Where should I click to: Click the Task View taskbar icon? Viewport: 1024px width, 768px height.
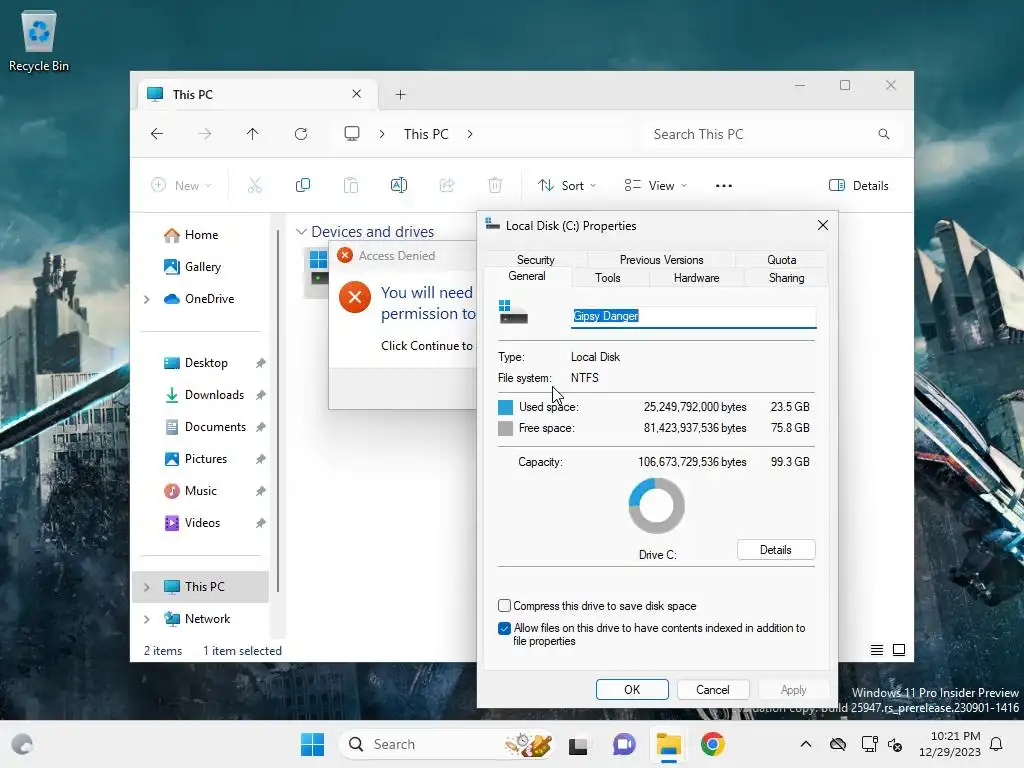tap(578, 744)
